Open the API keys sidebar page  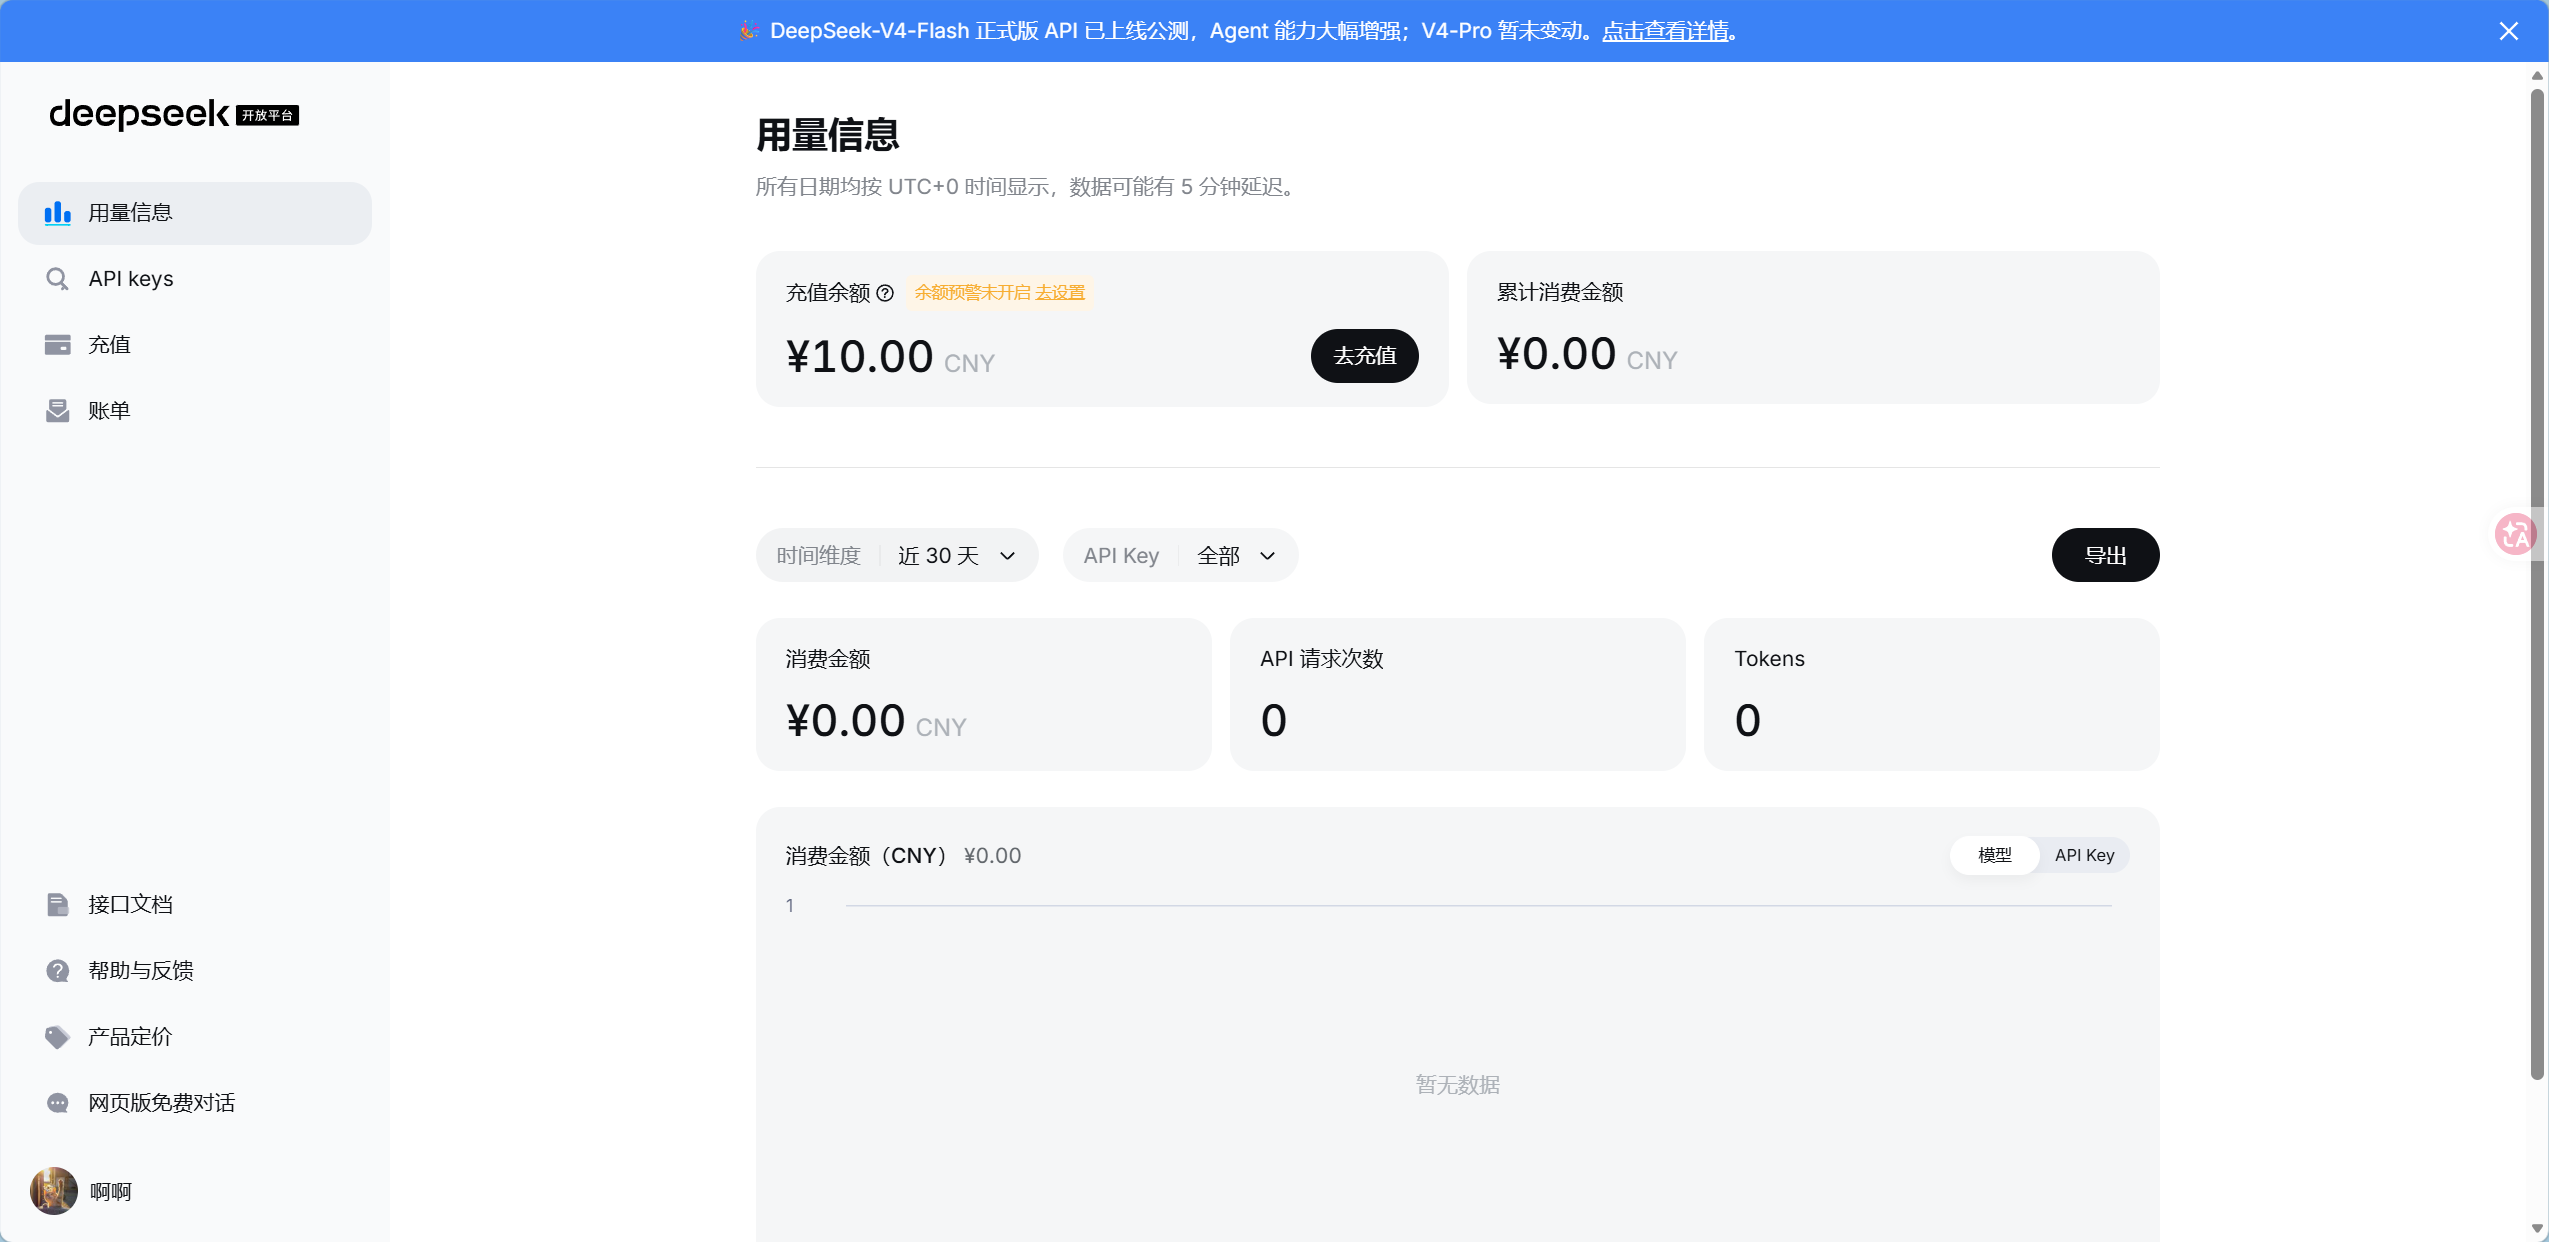pos(195,279)
